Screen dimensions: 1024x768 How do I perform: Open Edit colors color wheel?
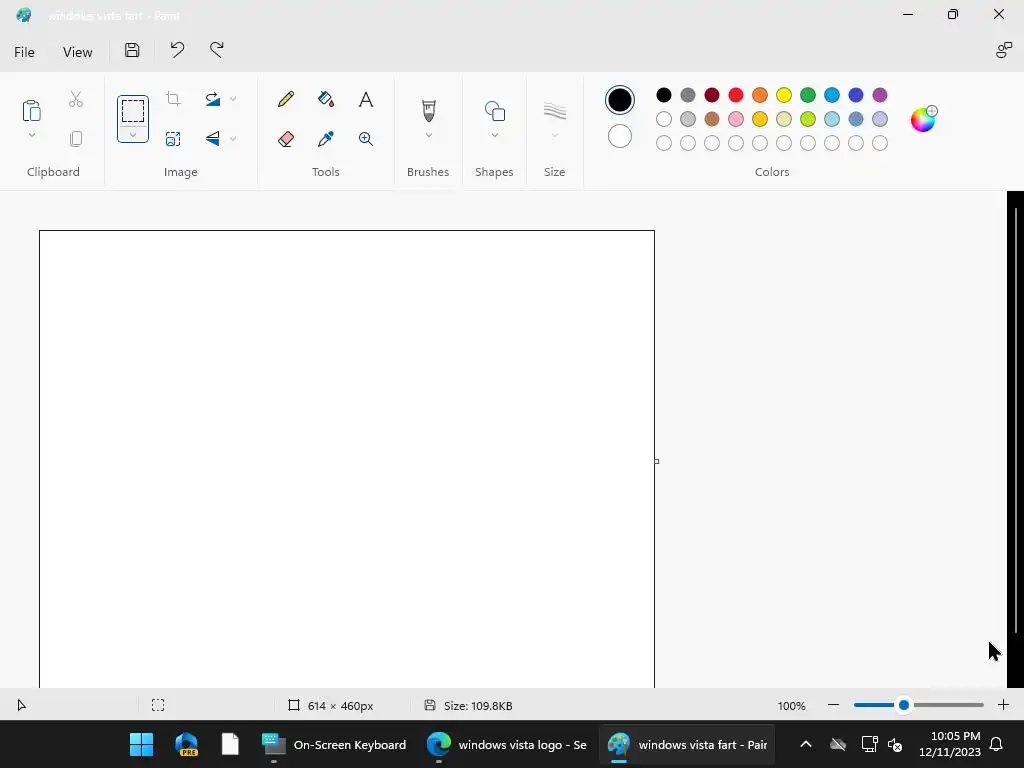click(923, 119)
